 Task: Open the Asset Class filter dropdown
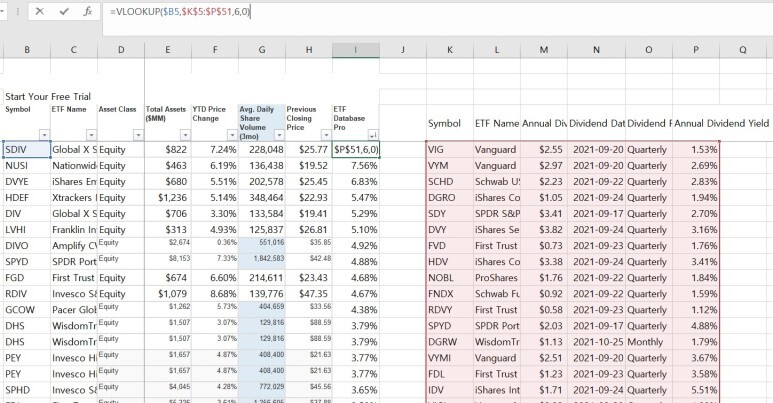[x=138, y=135]
